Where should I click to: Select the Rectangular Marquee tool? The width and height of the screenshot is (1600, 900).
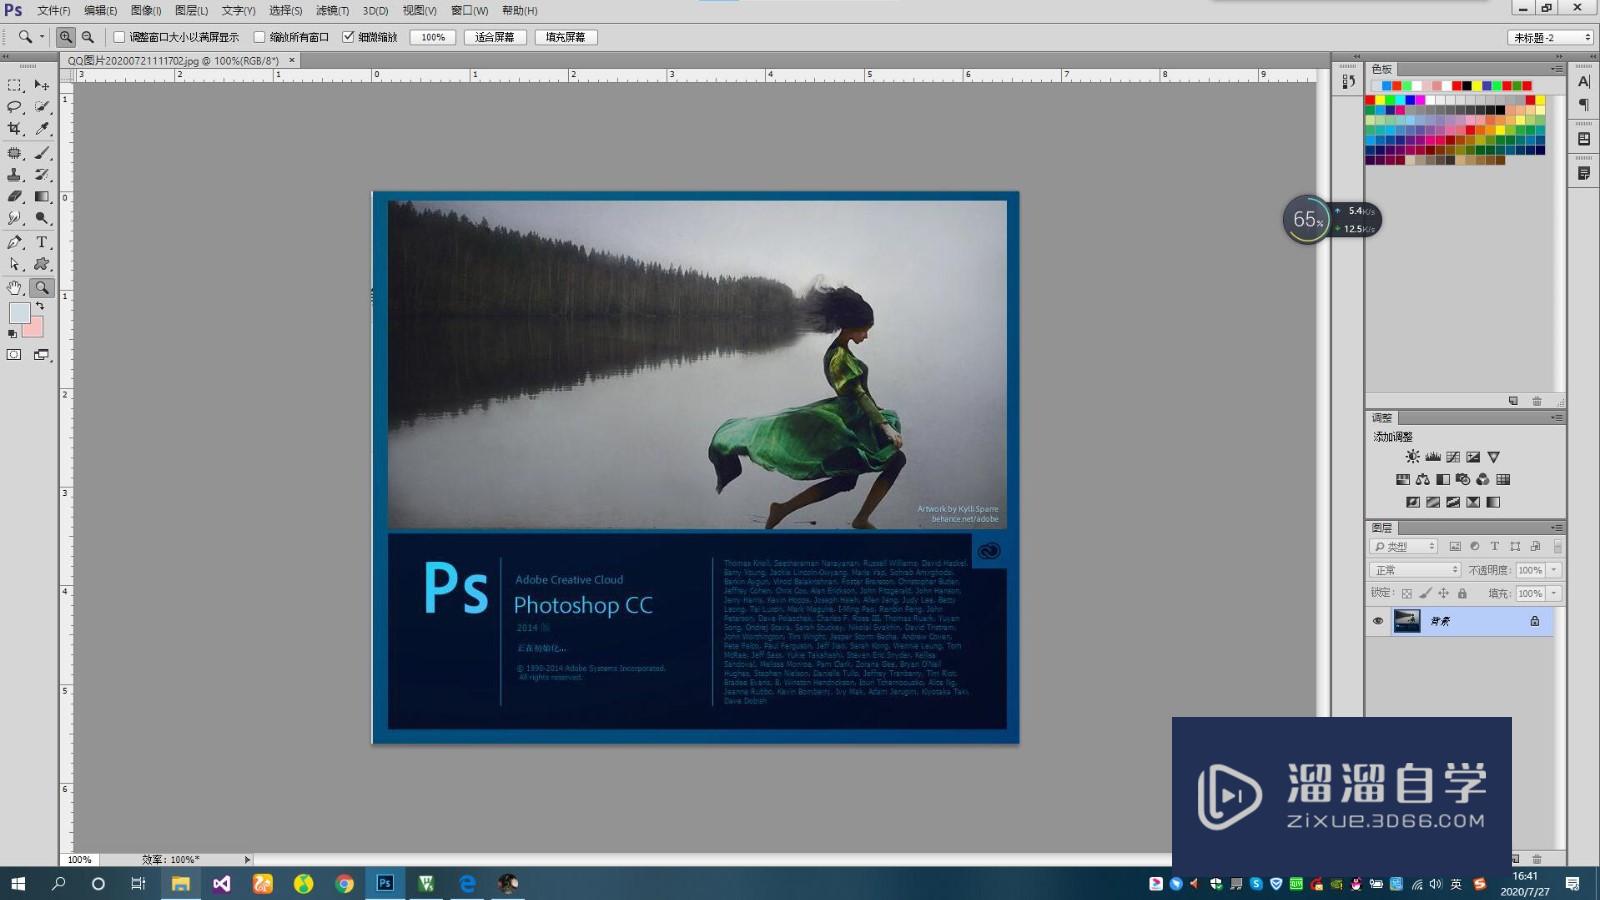[x=15, y=85]
